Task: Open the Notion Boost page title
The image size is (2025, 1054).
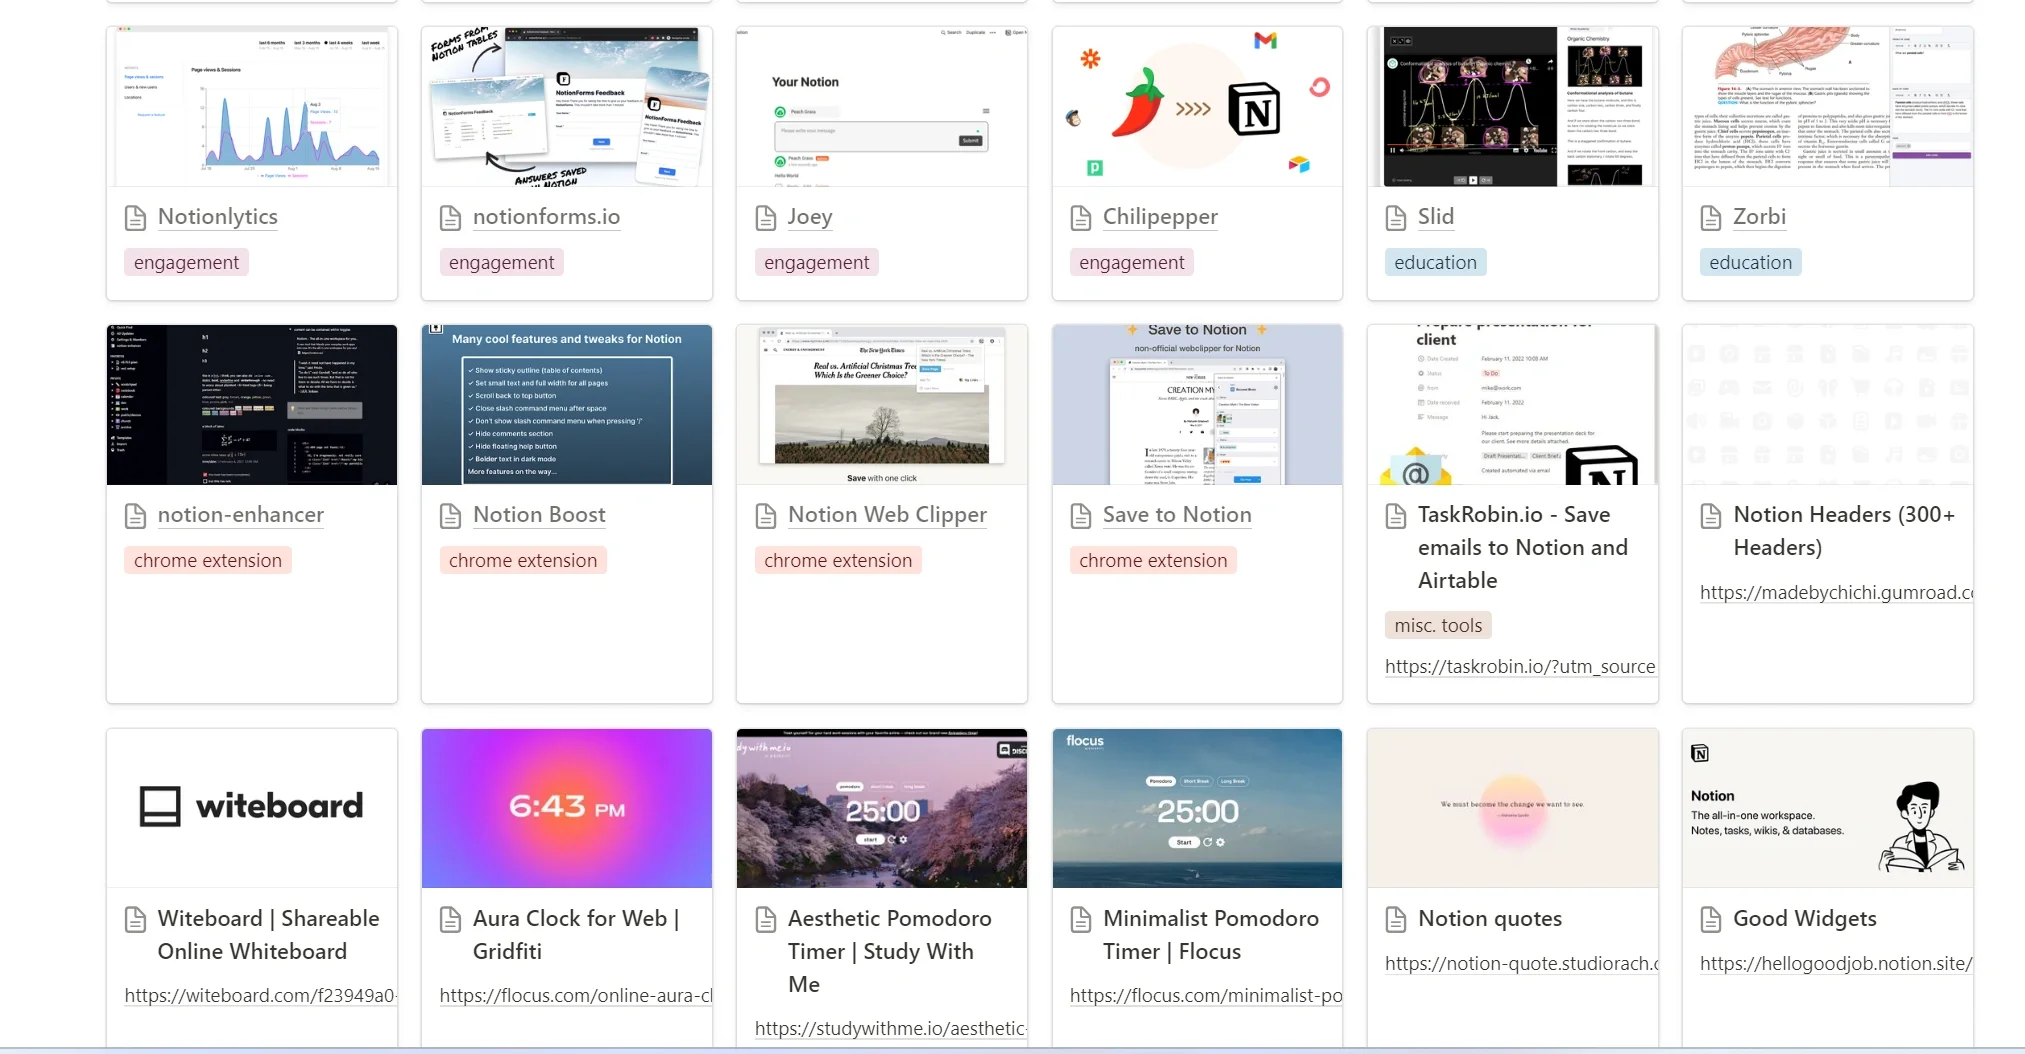Action: point(539,515)
